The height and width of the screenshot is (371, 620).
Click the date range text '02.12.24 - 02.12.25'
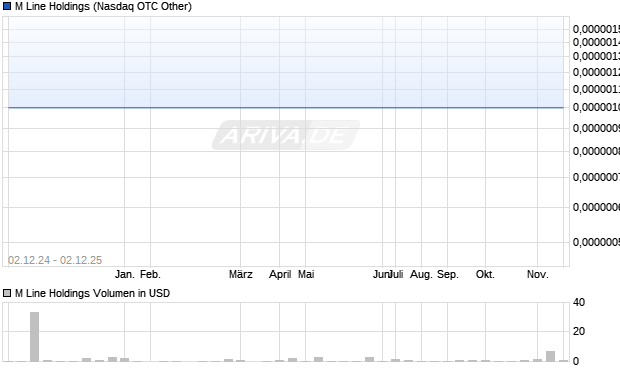55,260
